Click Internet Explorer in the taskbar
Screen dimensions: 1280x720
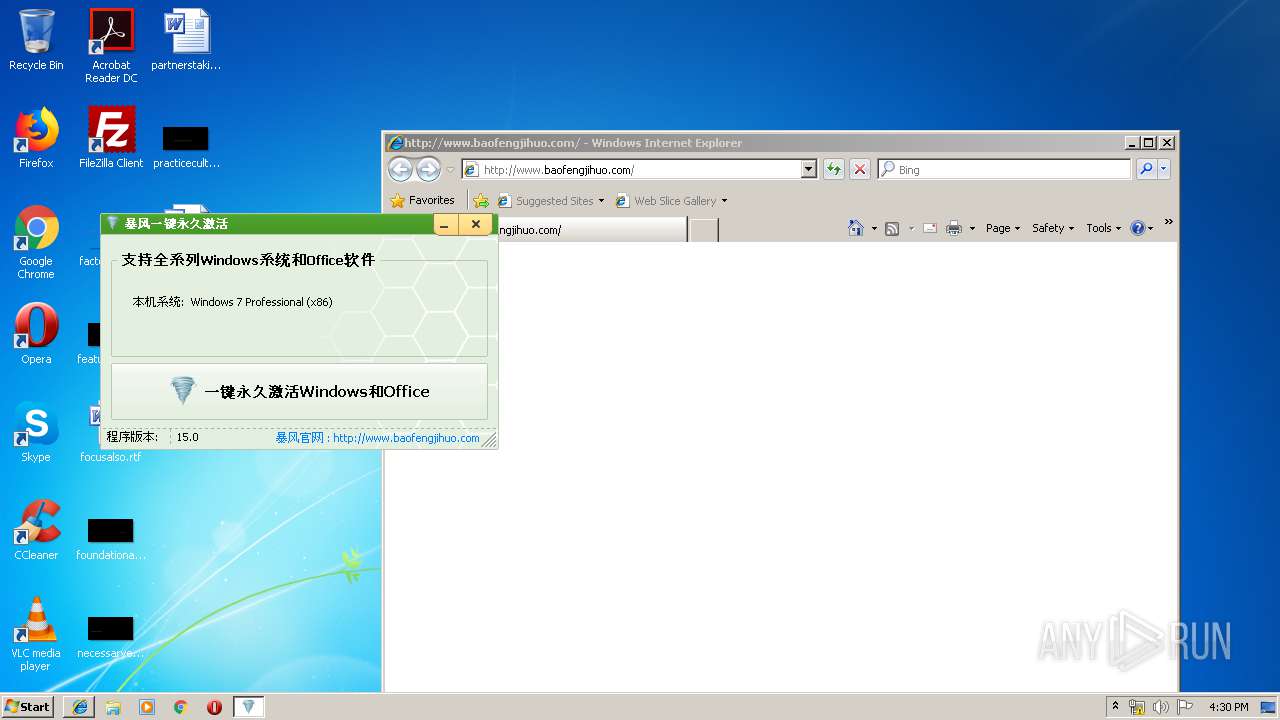coord(80,707)
